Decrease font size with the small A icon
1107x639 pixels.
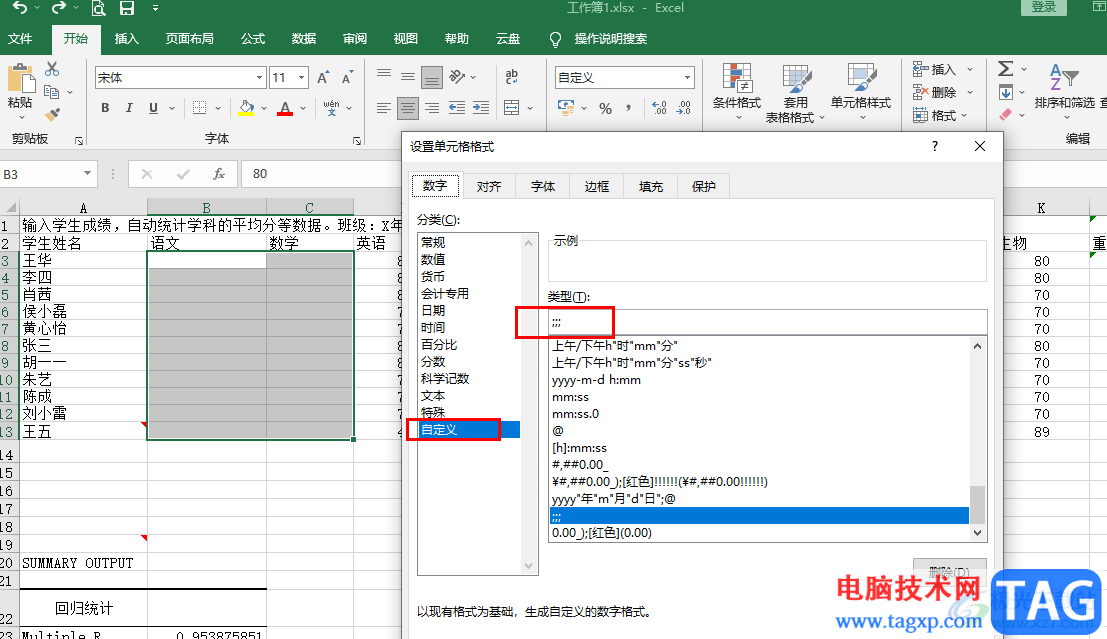(x=347, y=78)
